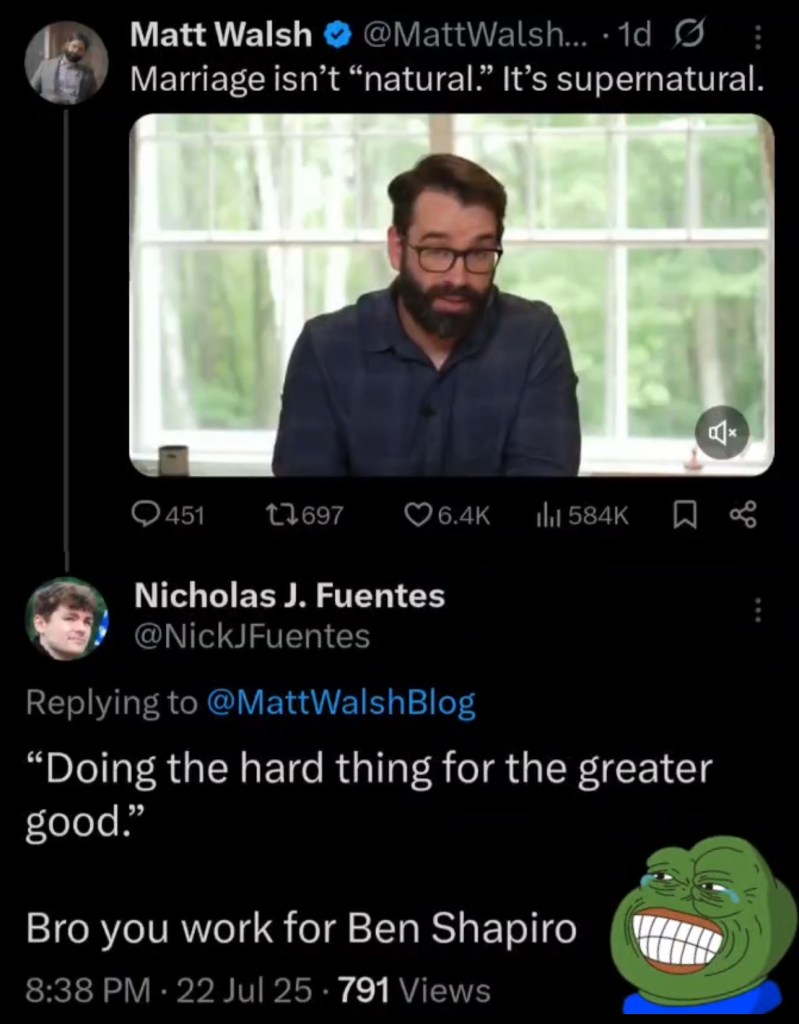
Task: Click the verified badge beside Matt Walsh
Action: click(x=338, y=36)
